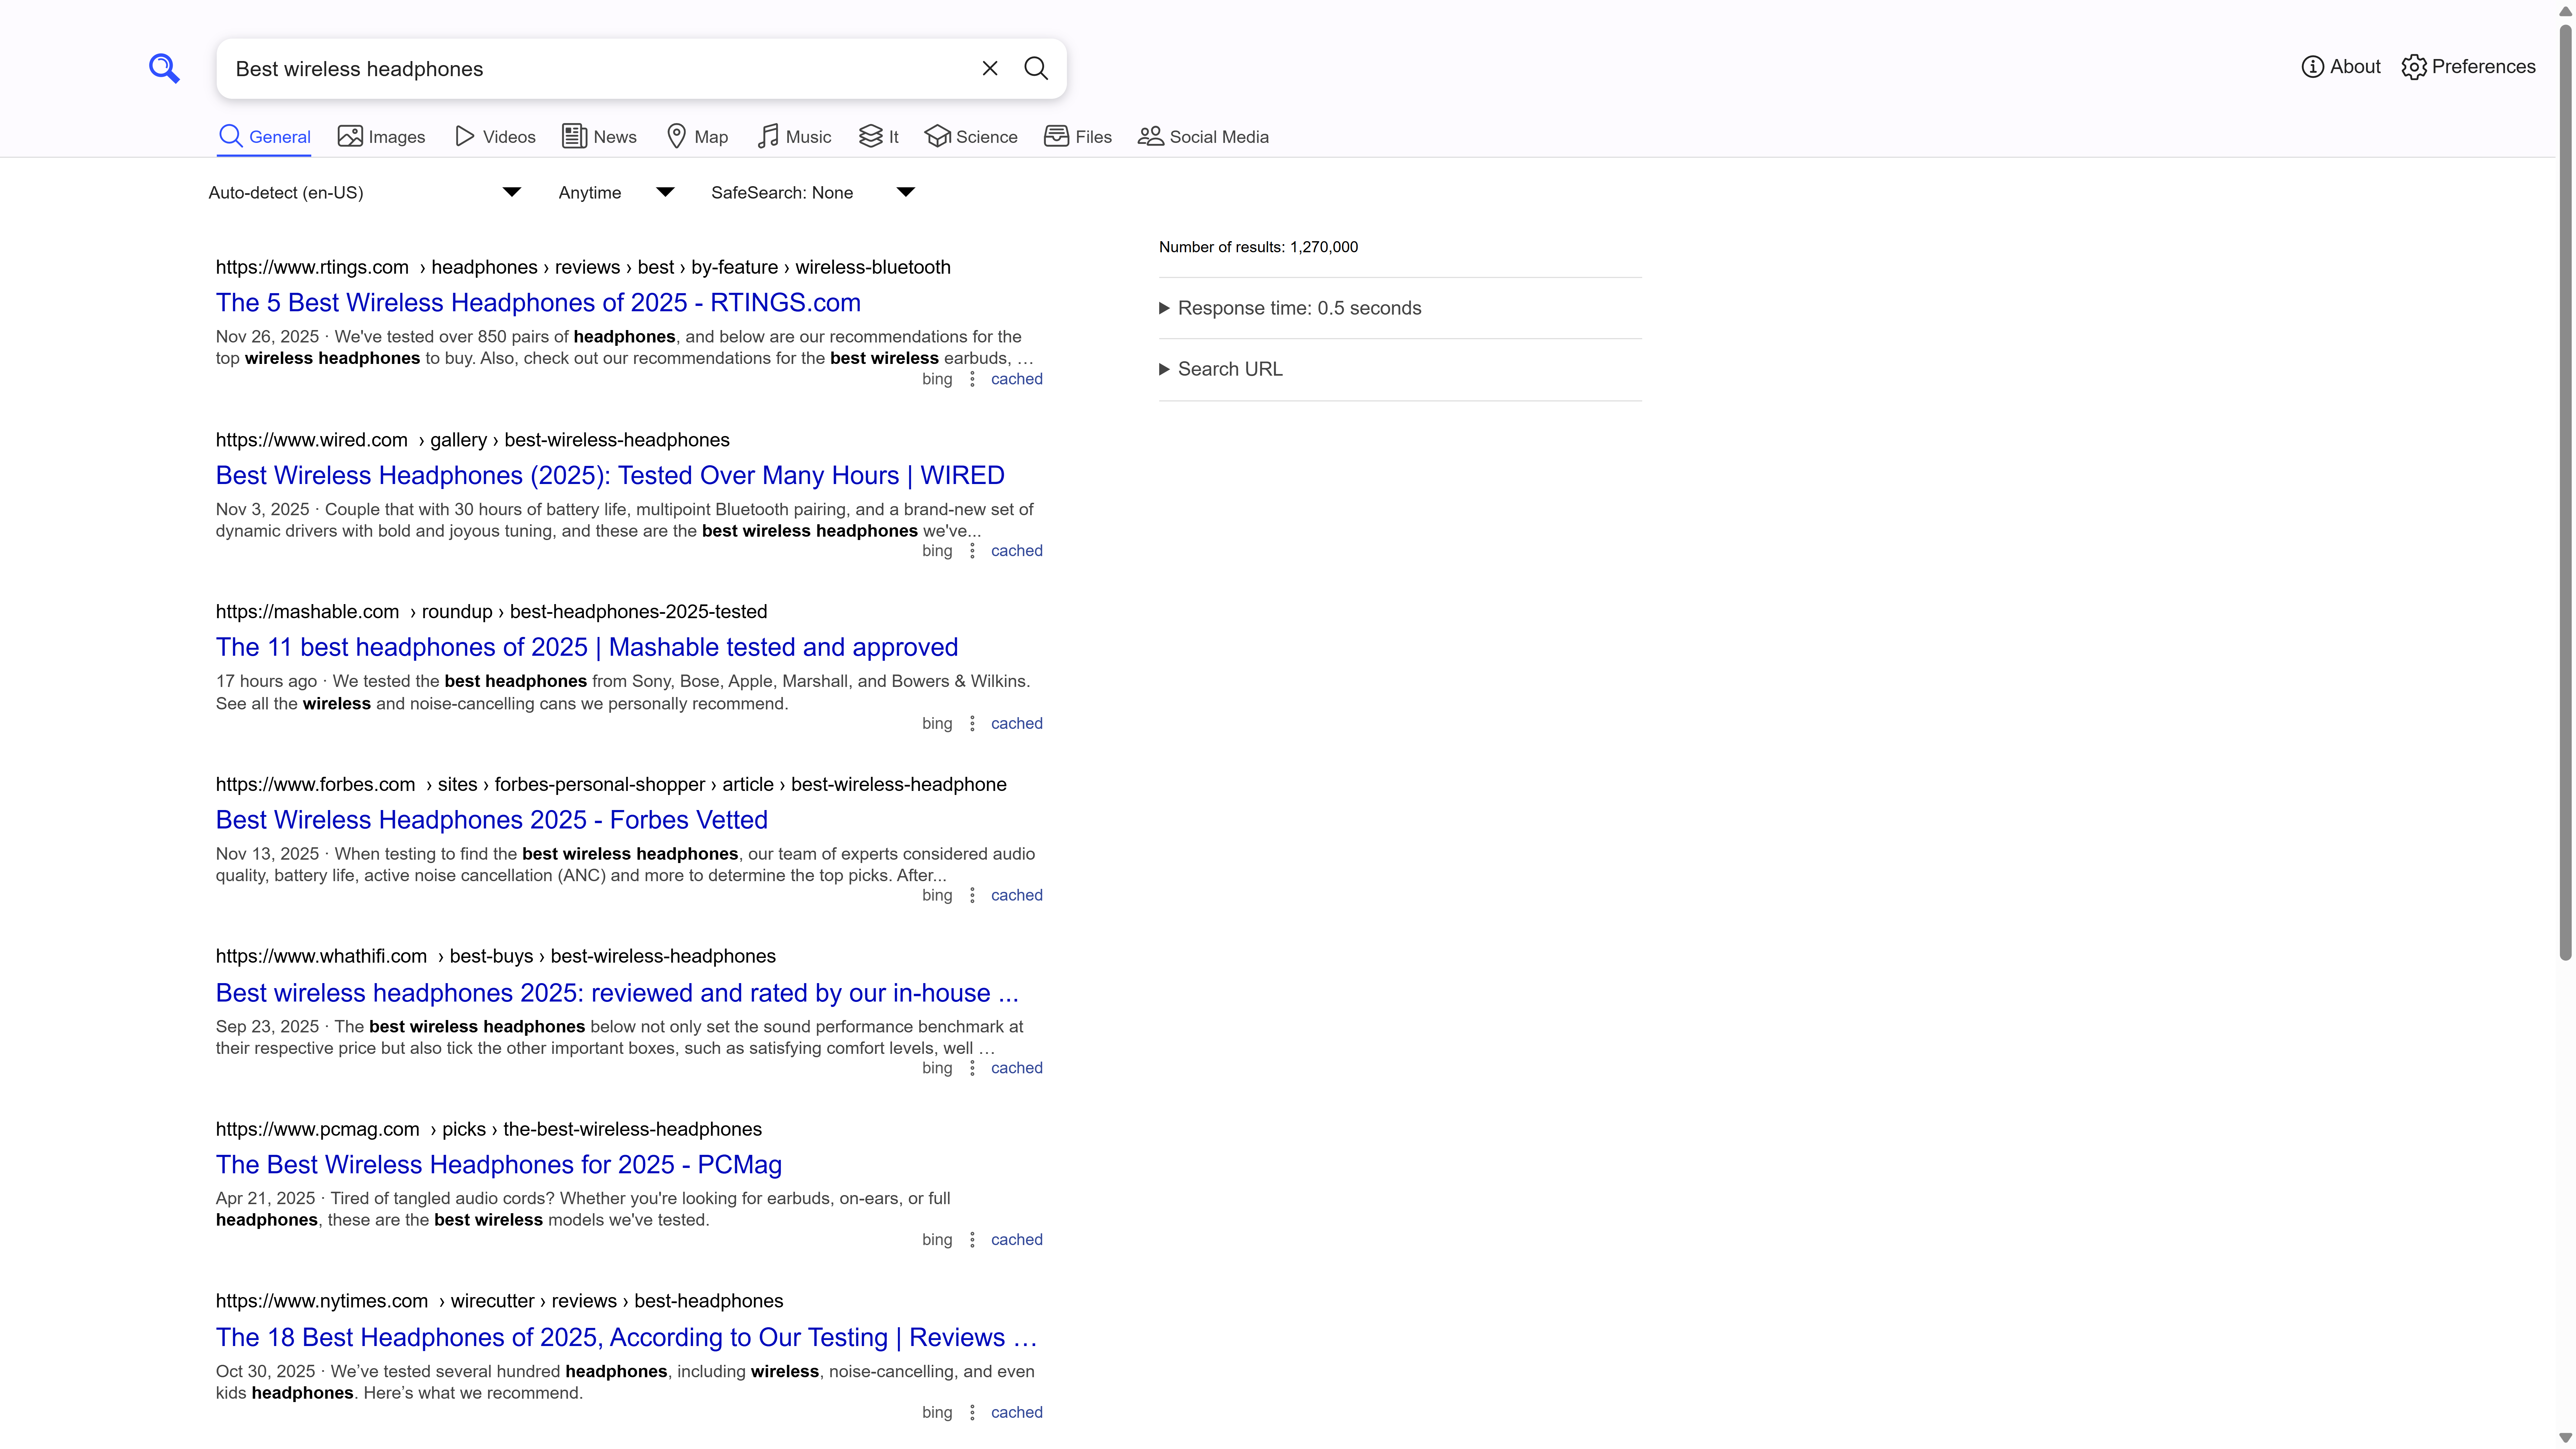
Task: Open the Map search category
Action: pyautogui.click(x=697, y=137)
